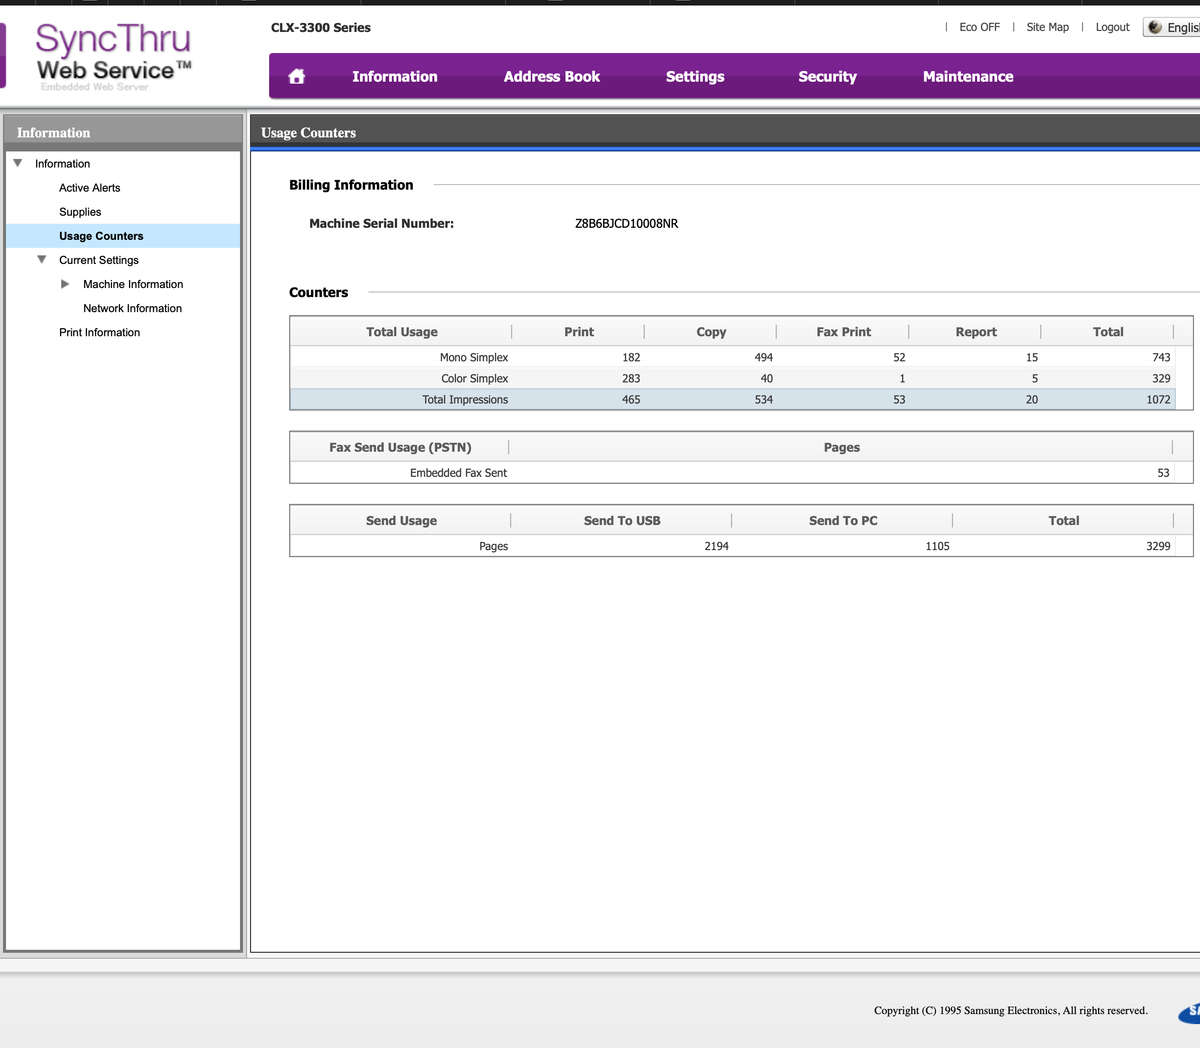Open Network Information in the sidebar
The width and height of the screenshot is (1200, 1048).
pos(132,308)
